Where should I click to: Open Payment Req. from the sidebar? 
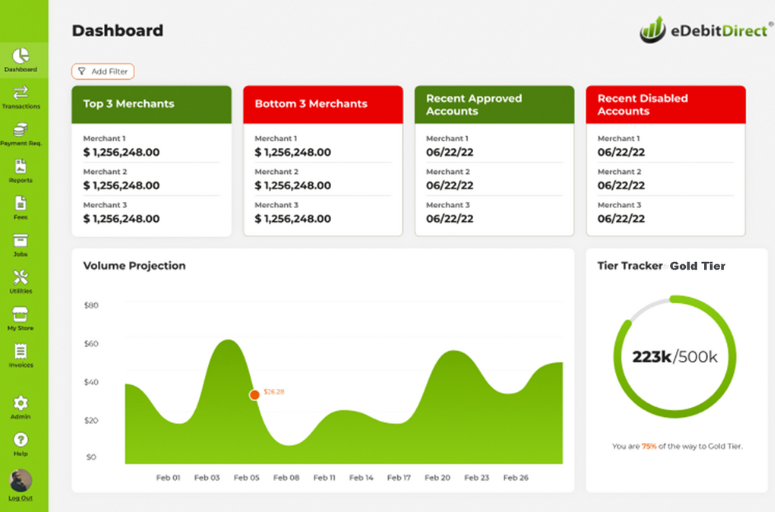click(21, 131)
